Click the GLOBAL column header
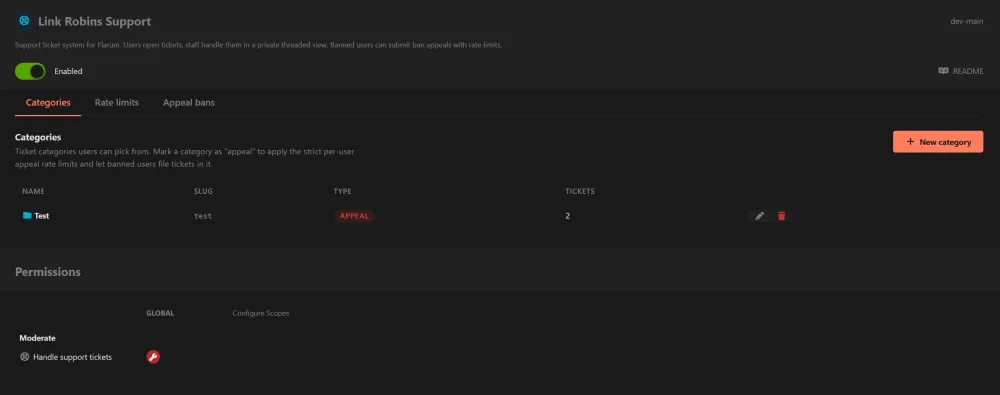This screenshot has width=1000, height=395. click(160, 313)
